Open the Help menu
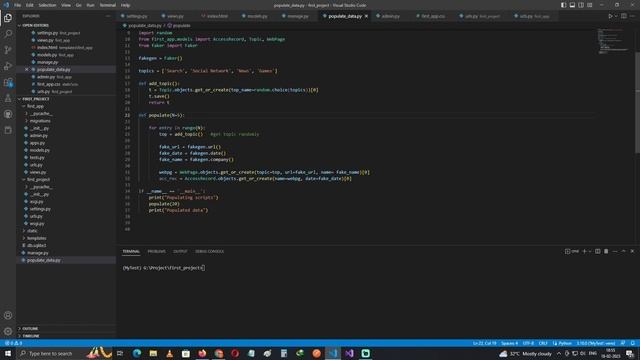640x360 pixels. [125, 5]
